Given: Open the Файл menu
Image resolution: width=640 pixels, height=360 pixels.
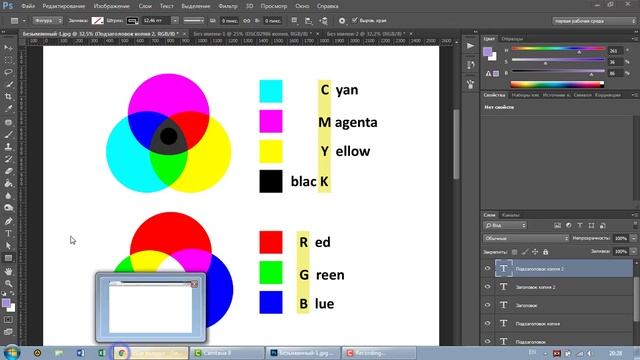Looking at the screenshot, I should pyautogui.click(x=28, y=6).
